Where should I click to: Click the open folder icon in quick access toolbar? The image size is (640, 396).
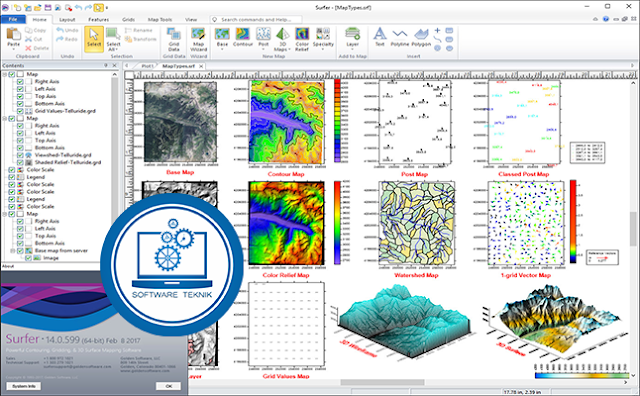tap(37, 7)
